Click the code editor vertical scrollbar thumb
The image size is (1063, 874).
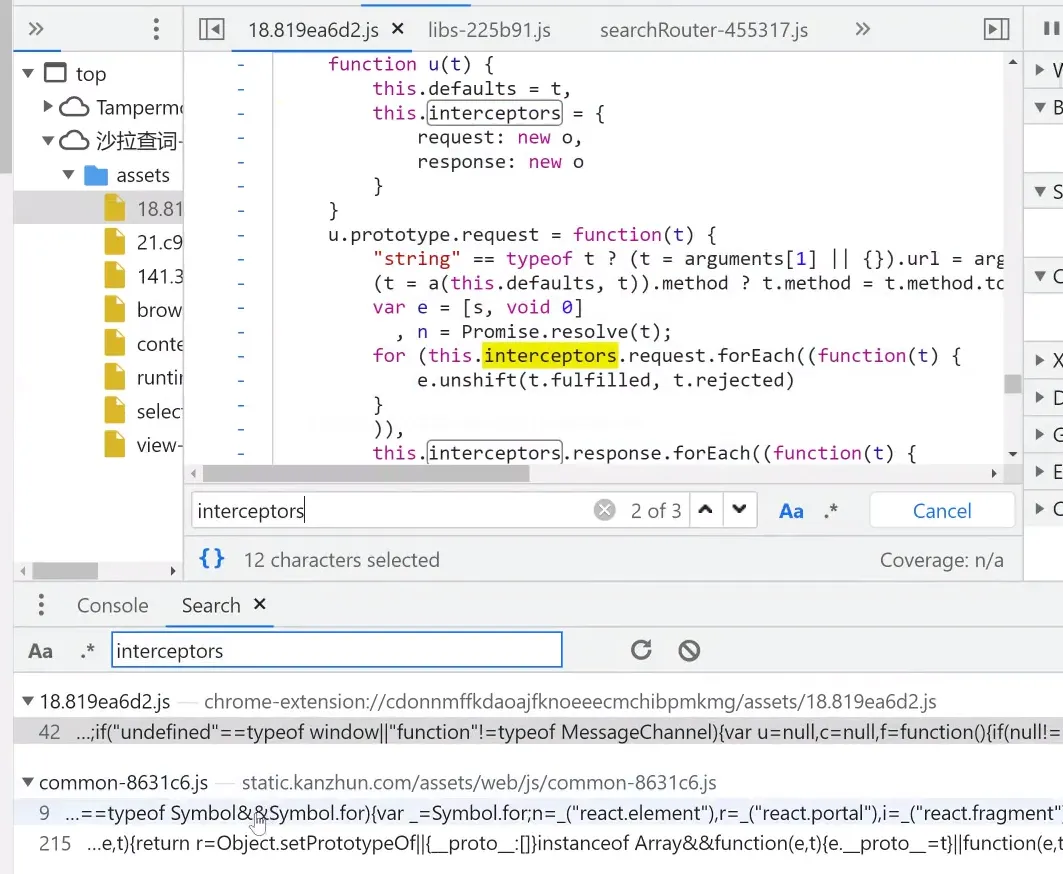[x=1013, y=383]
